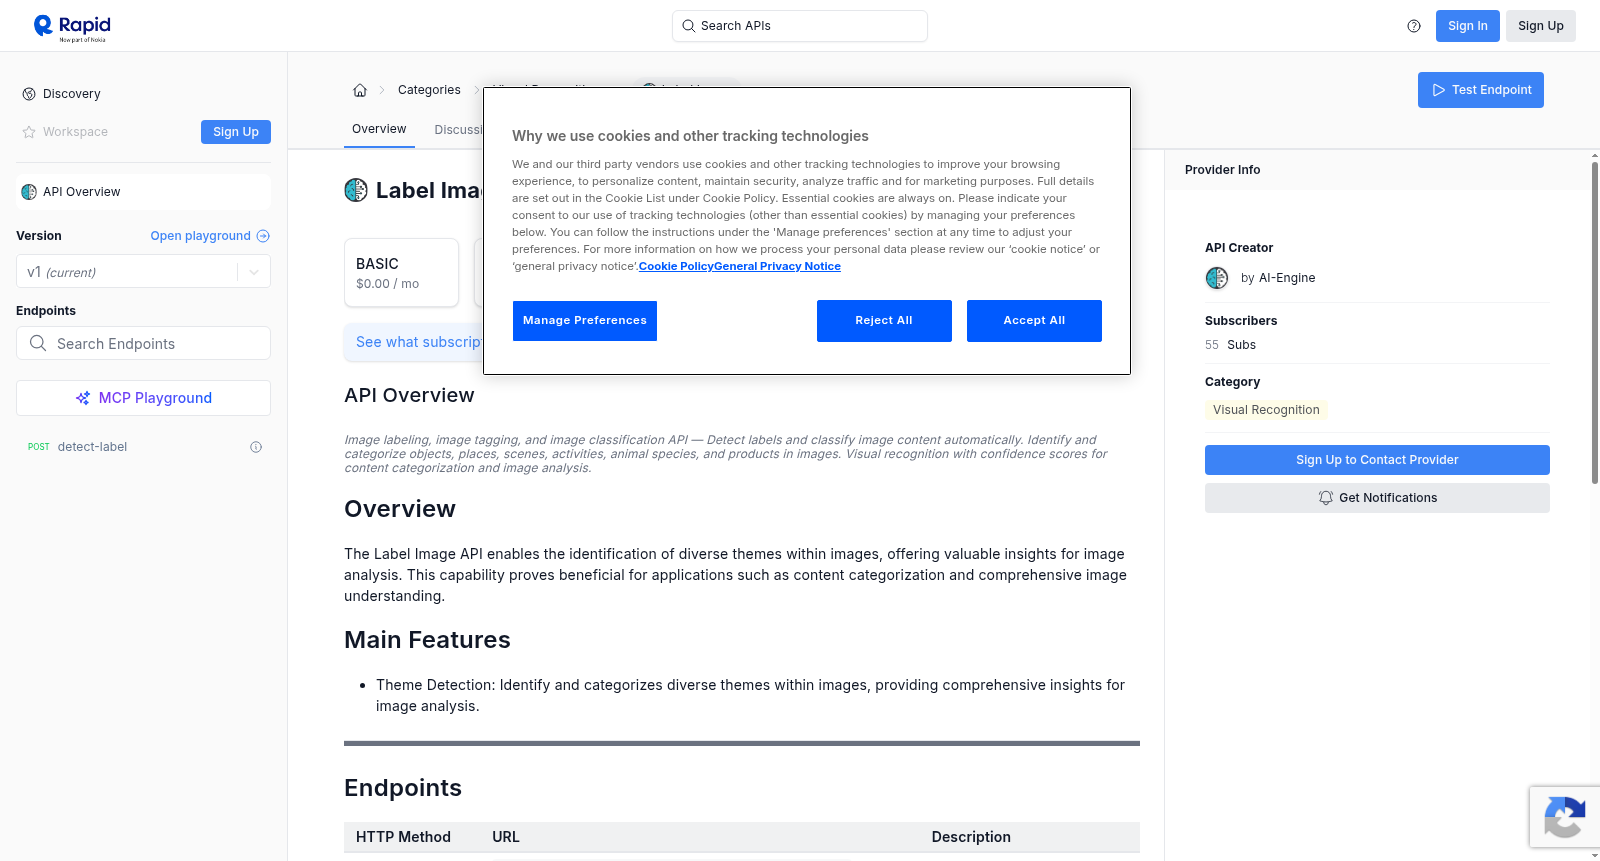Click the '55 Subs' subscriber count
The width and height of the screenshot is (1600, 861).
[x=1230, y=345]
